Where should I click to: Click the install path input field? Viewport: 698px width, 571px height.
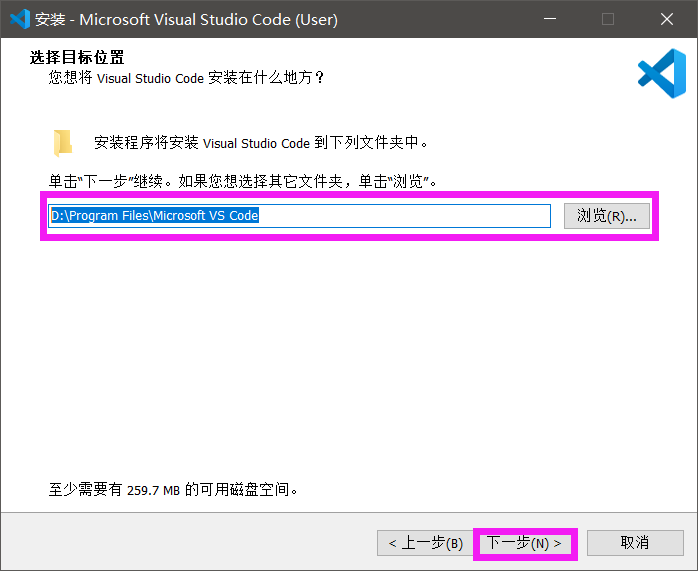[x=300, y=216]
